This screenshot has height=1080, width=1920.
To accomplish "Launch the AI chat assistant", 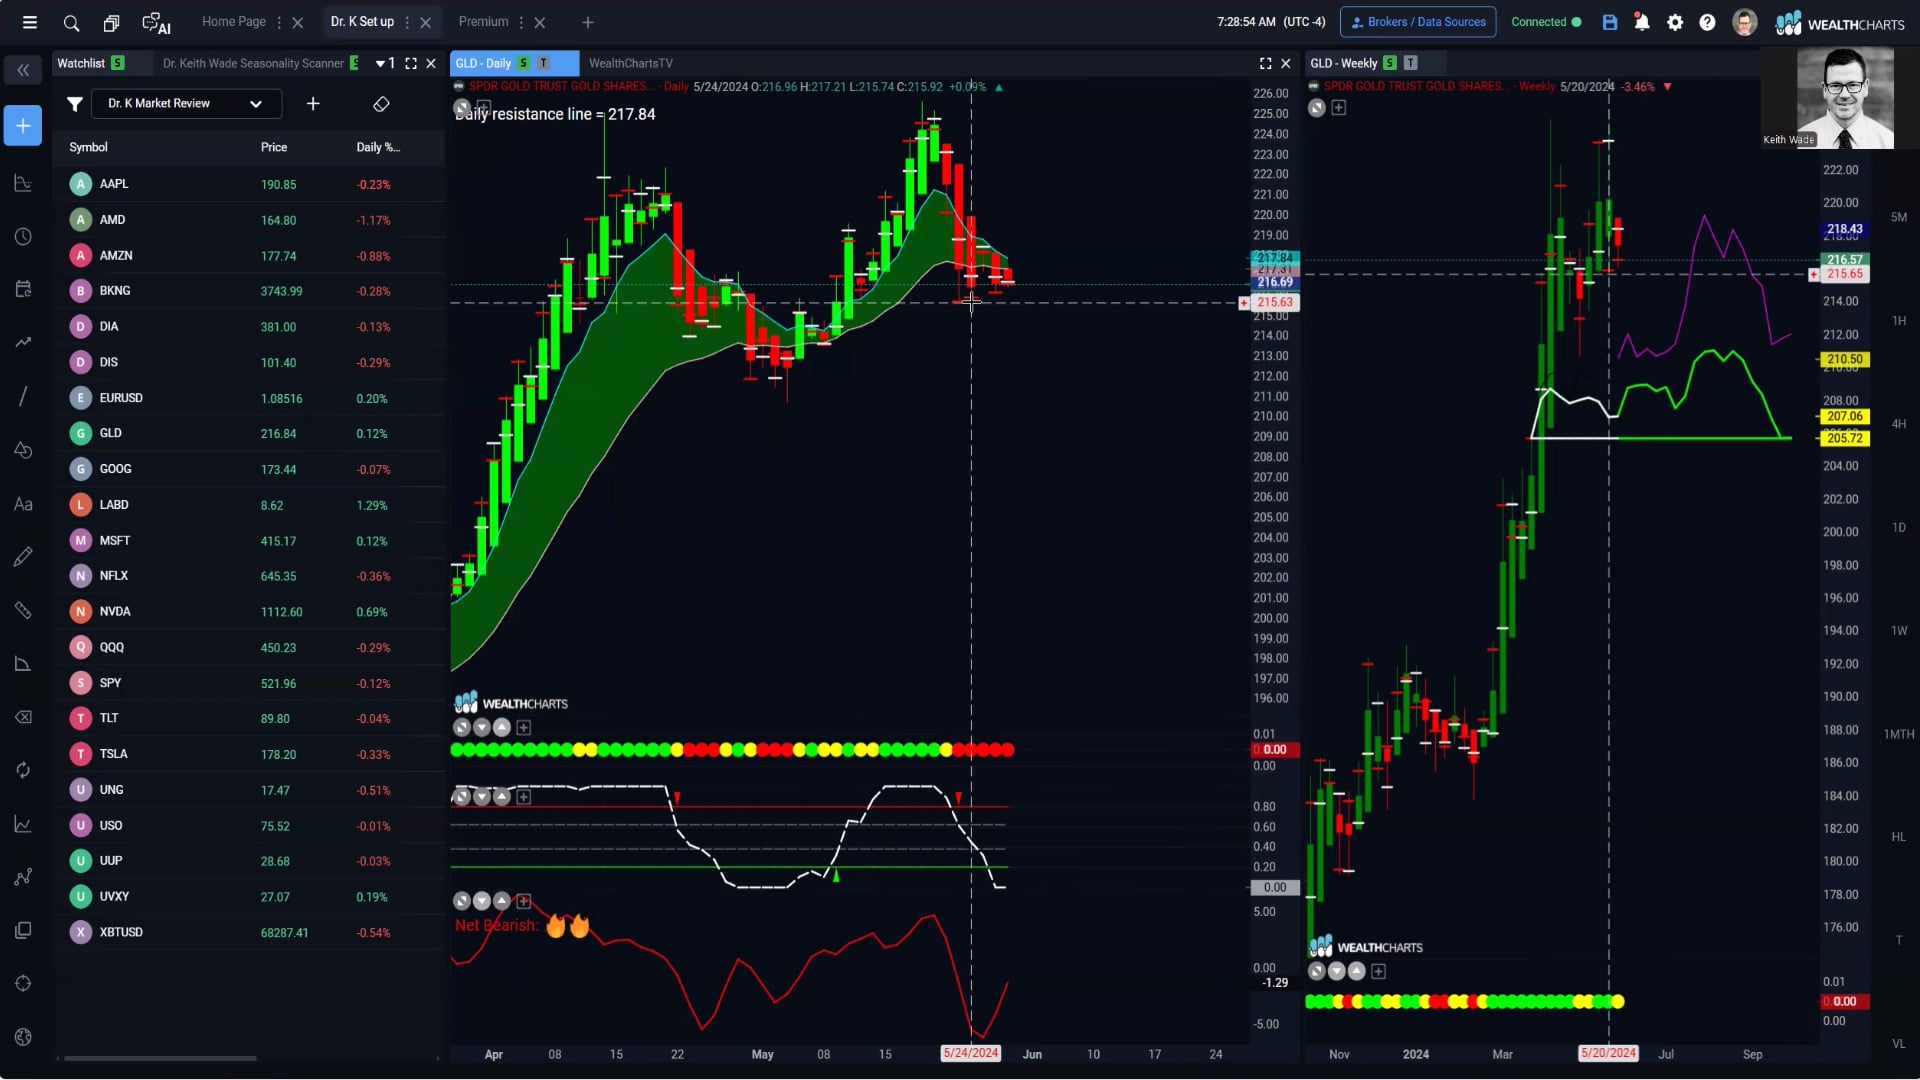I will [156, 22].
